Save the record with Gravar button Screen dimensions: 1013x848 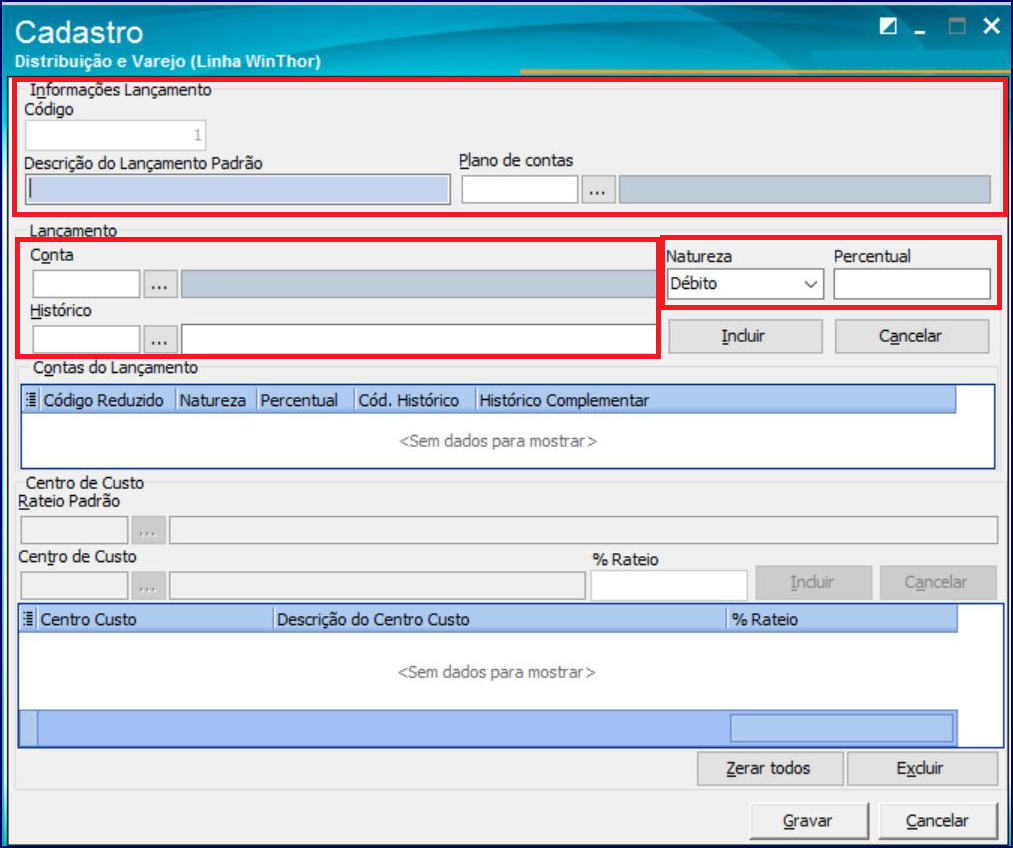(809, 821)
